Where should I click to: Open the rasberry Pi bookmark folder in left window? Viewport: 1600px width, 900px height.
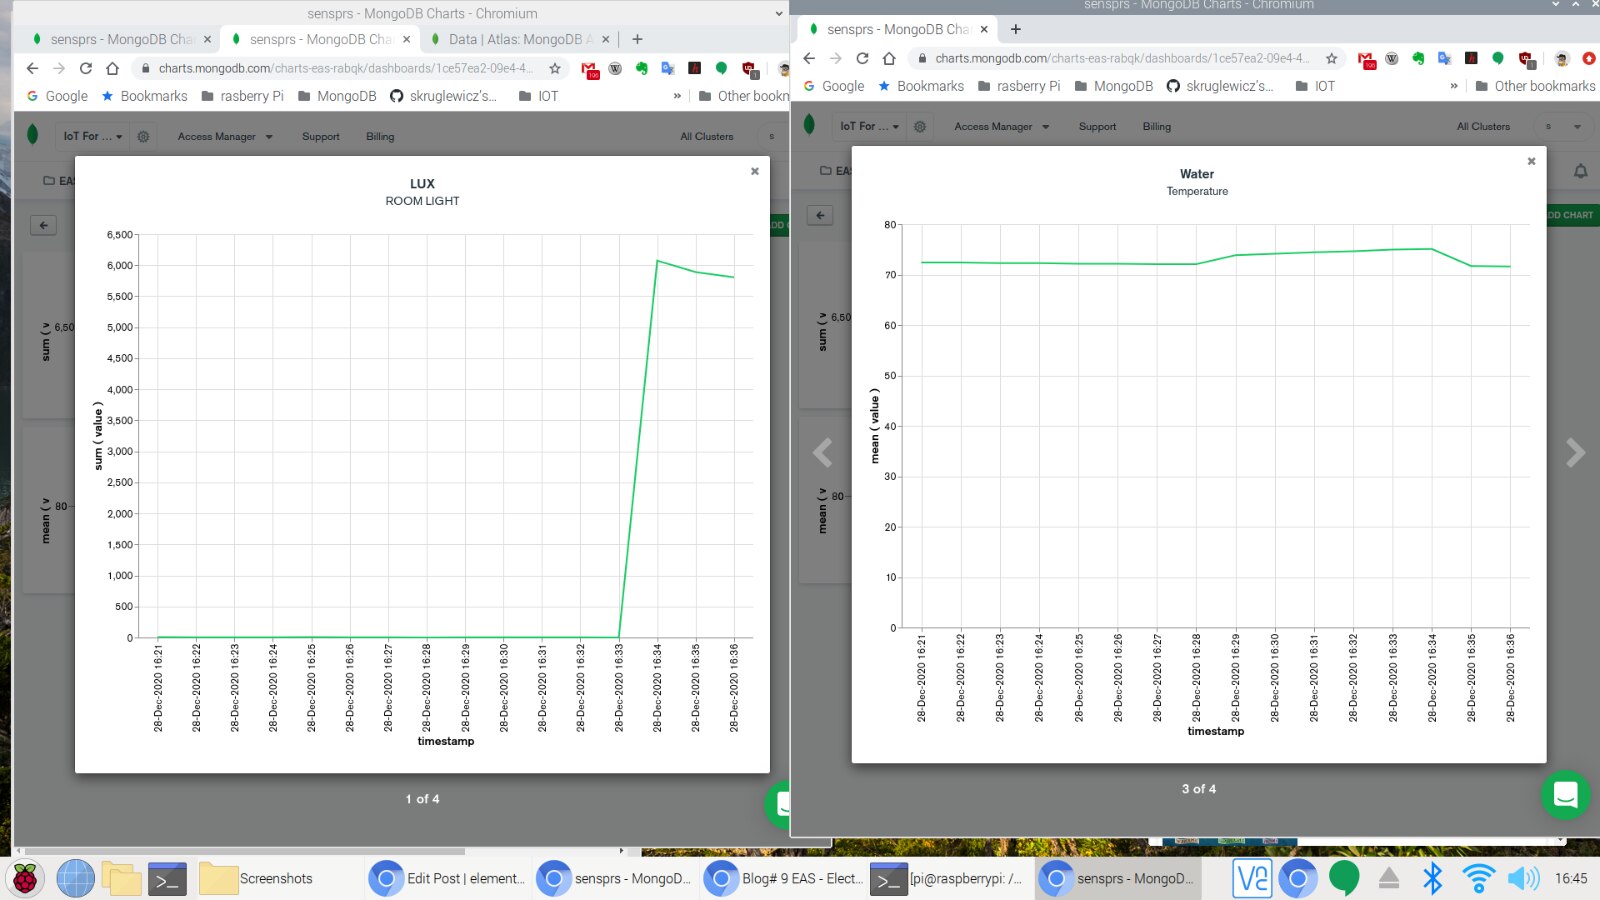tap(242, 96)
